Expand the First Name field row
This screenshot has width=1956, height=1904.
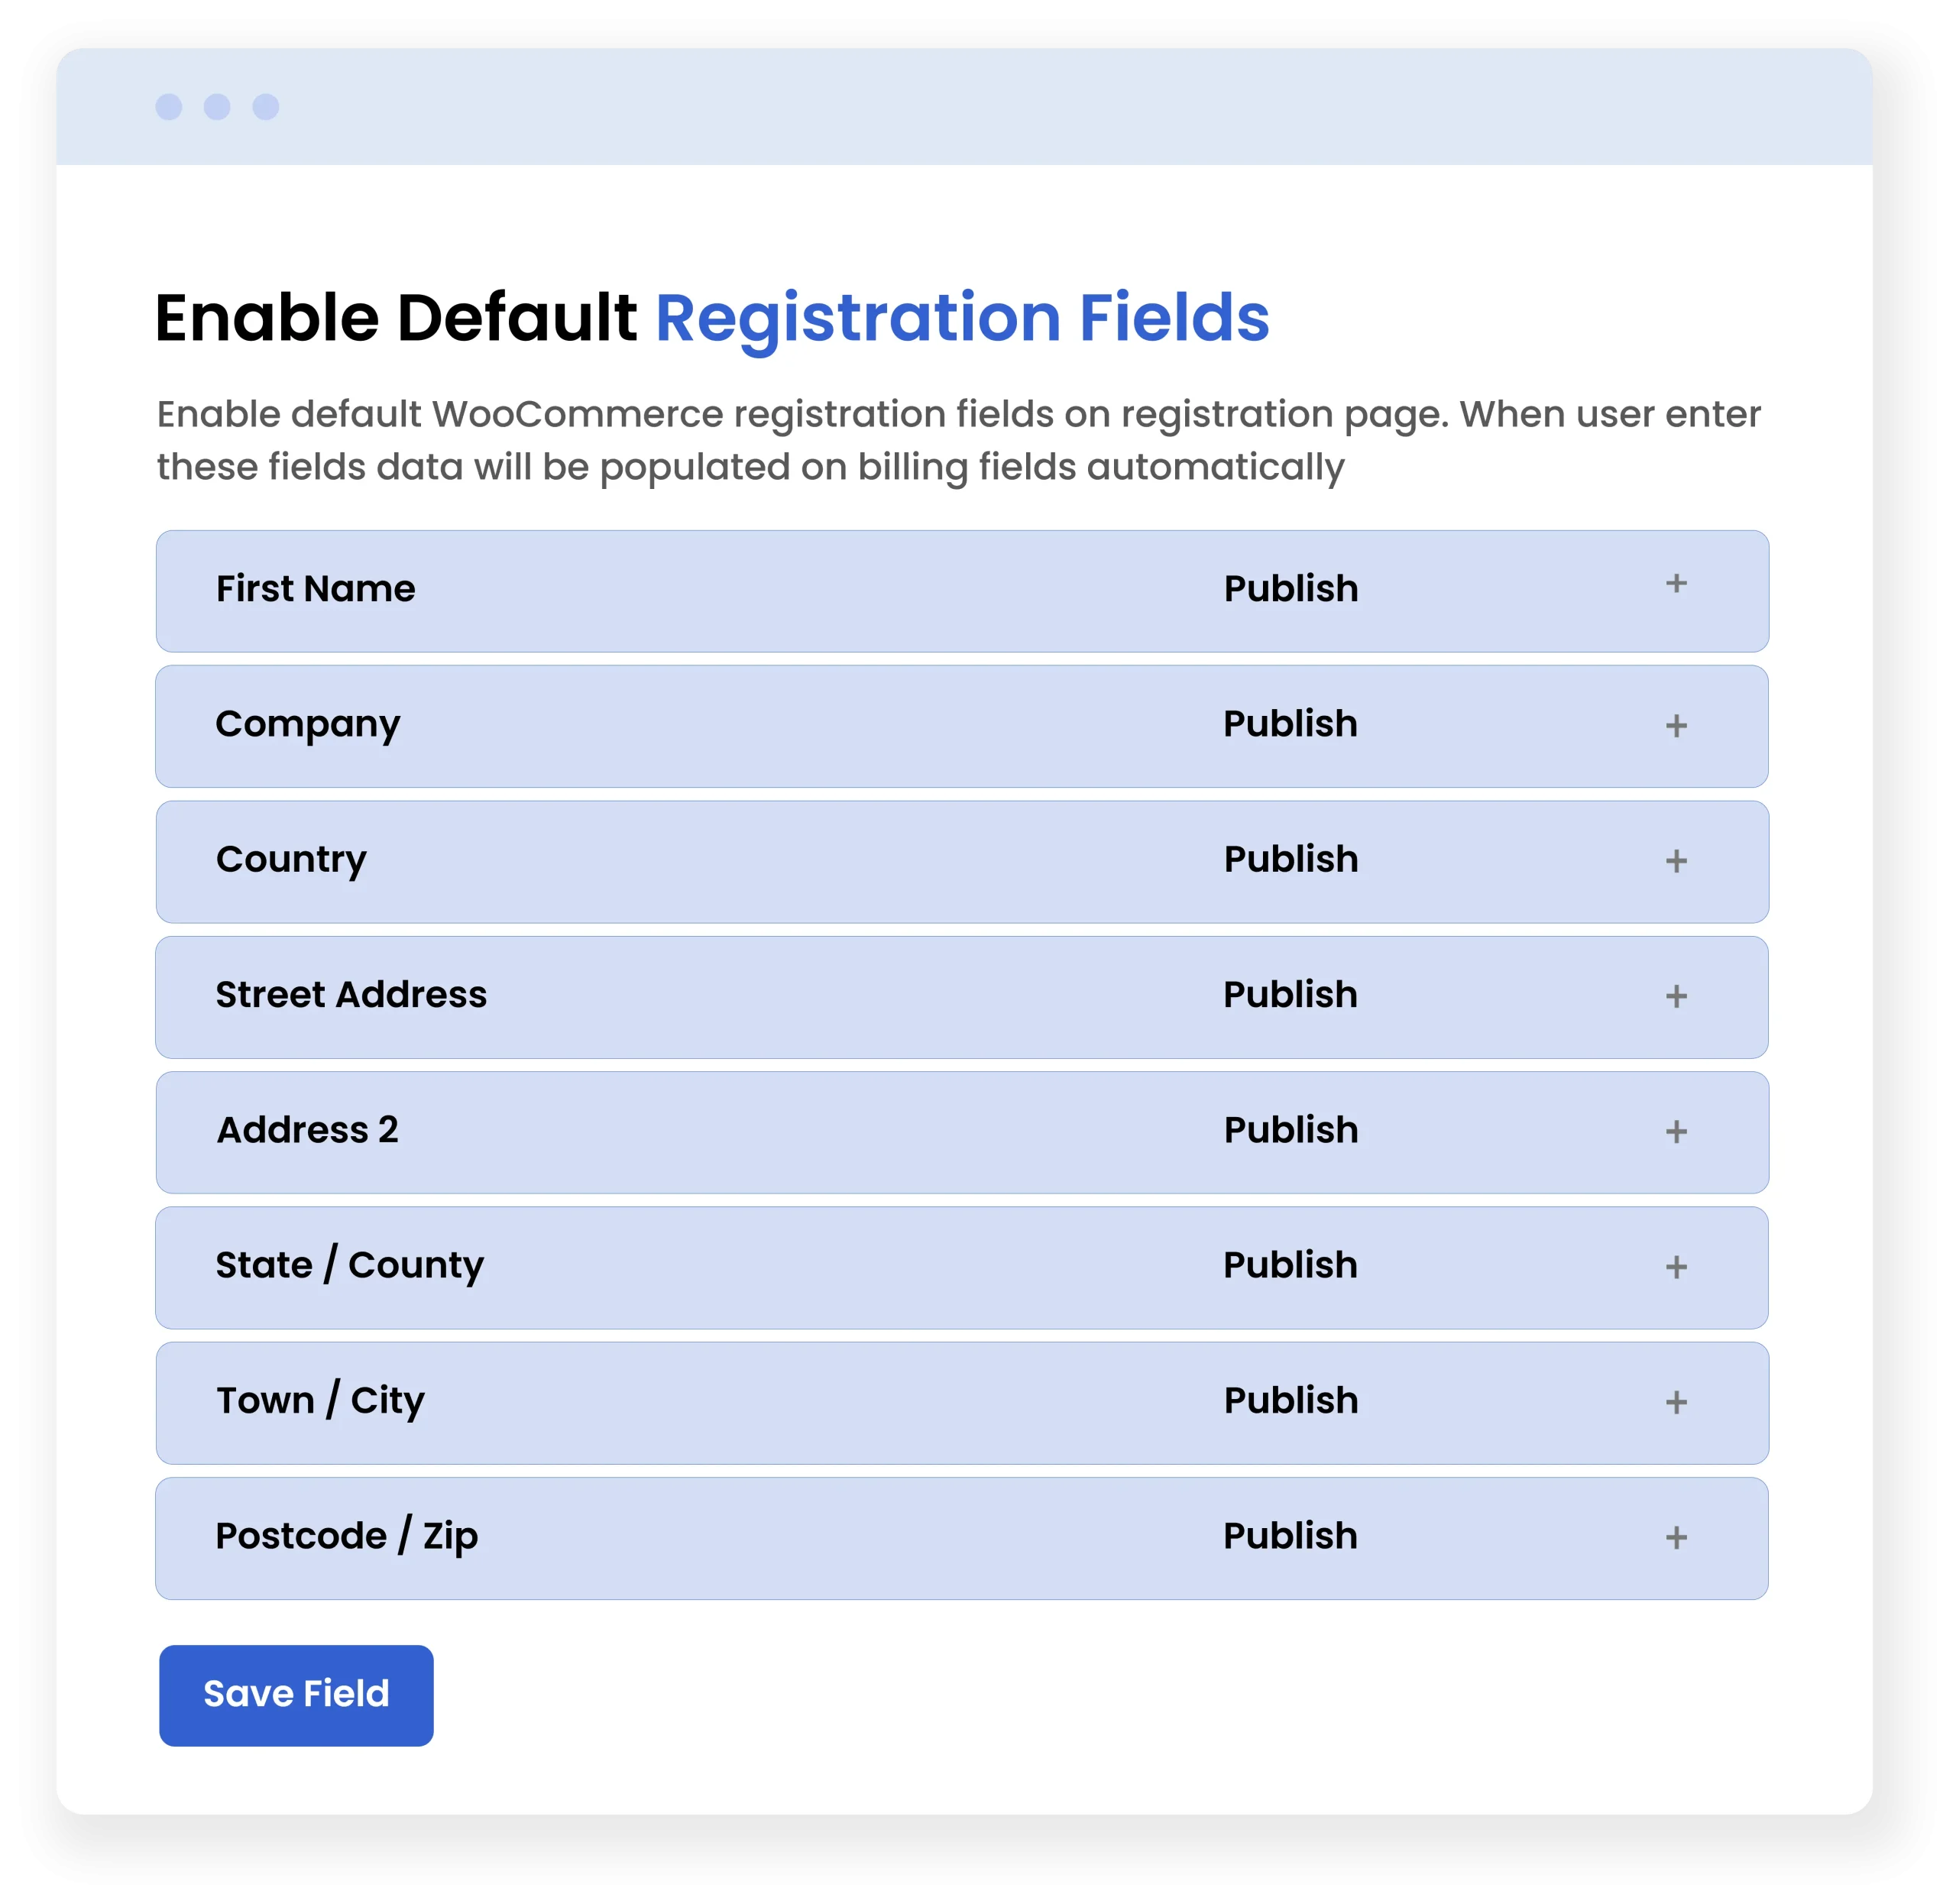[x=1676, y=584]
